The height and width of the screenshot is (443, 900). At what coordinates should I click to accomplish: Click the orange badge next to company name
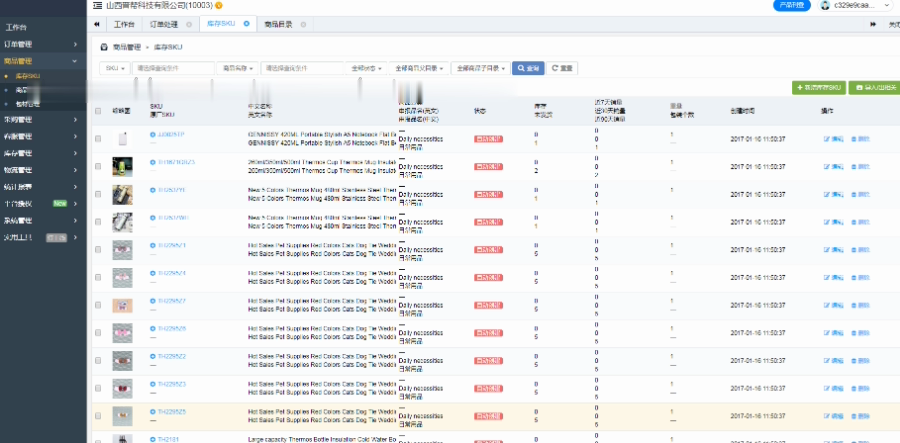tap(219, 5)
